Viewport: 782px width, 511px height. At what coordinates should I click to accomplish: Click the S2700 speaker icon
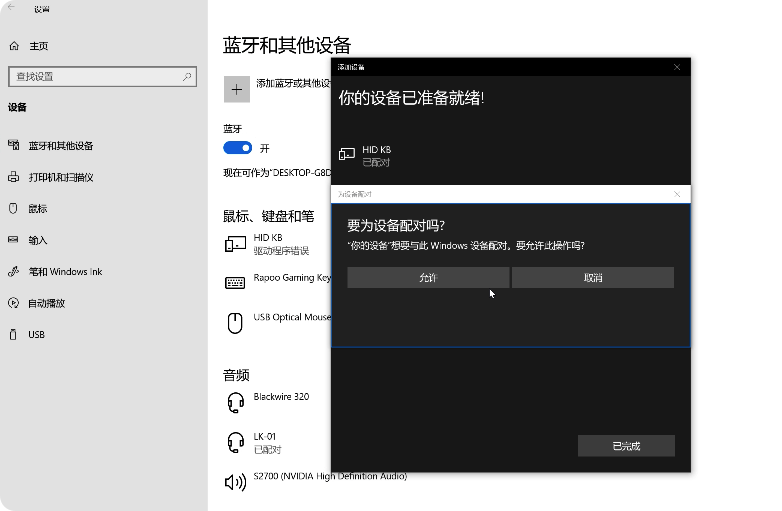click(235, 482)
